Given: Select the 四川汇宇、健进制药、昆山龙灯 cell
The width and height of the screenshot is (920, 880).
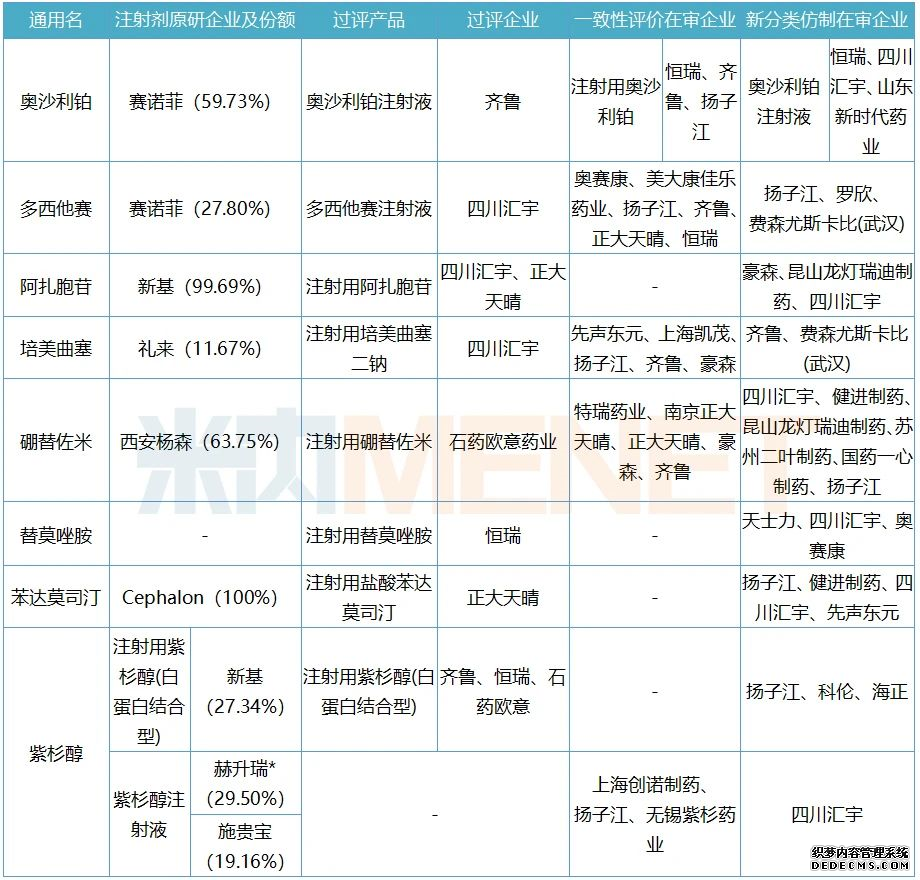Looking at the screenshot, I should coord(827,441).
